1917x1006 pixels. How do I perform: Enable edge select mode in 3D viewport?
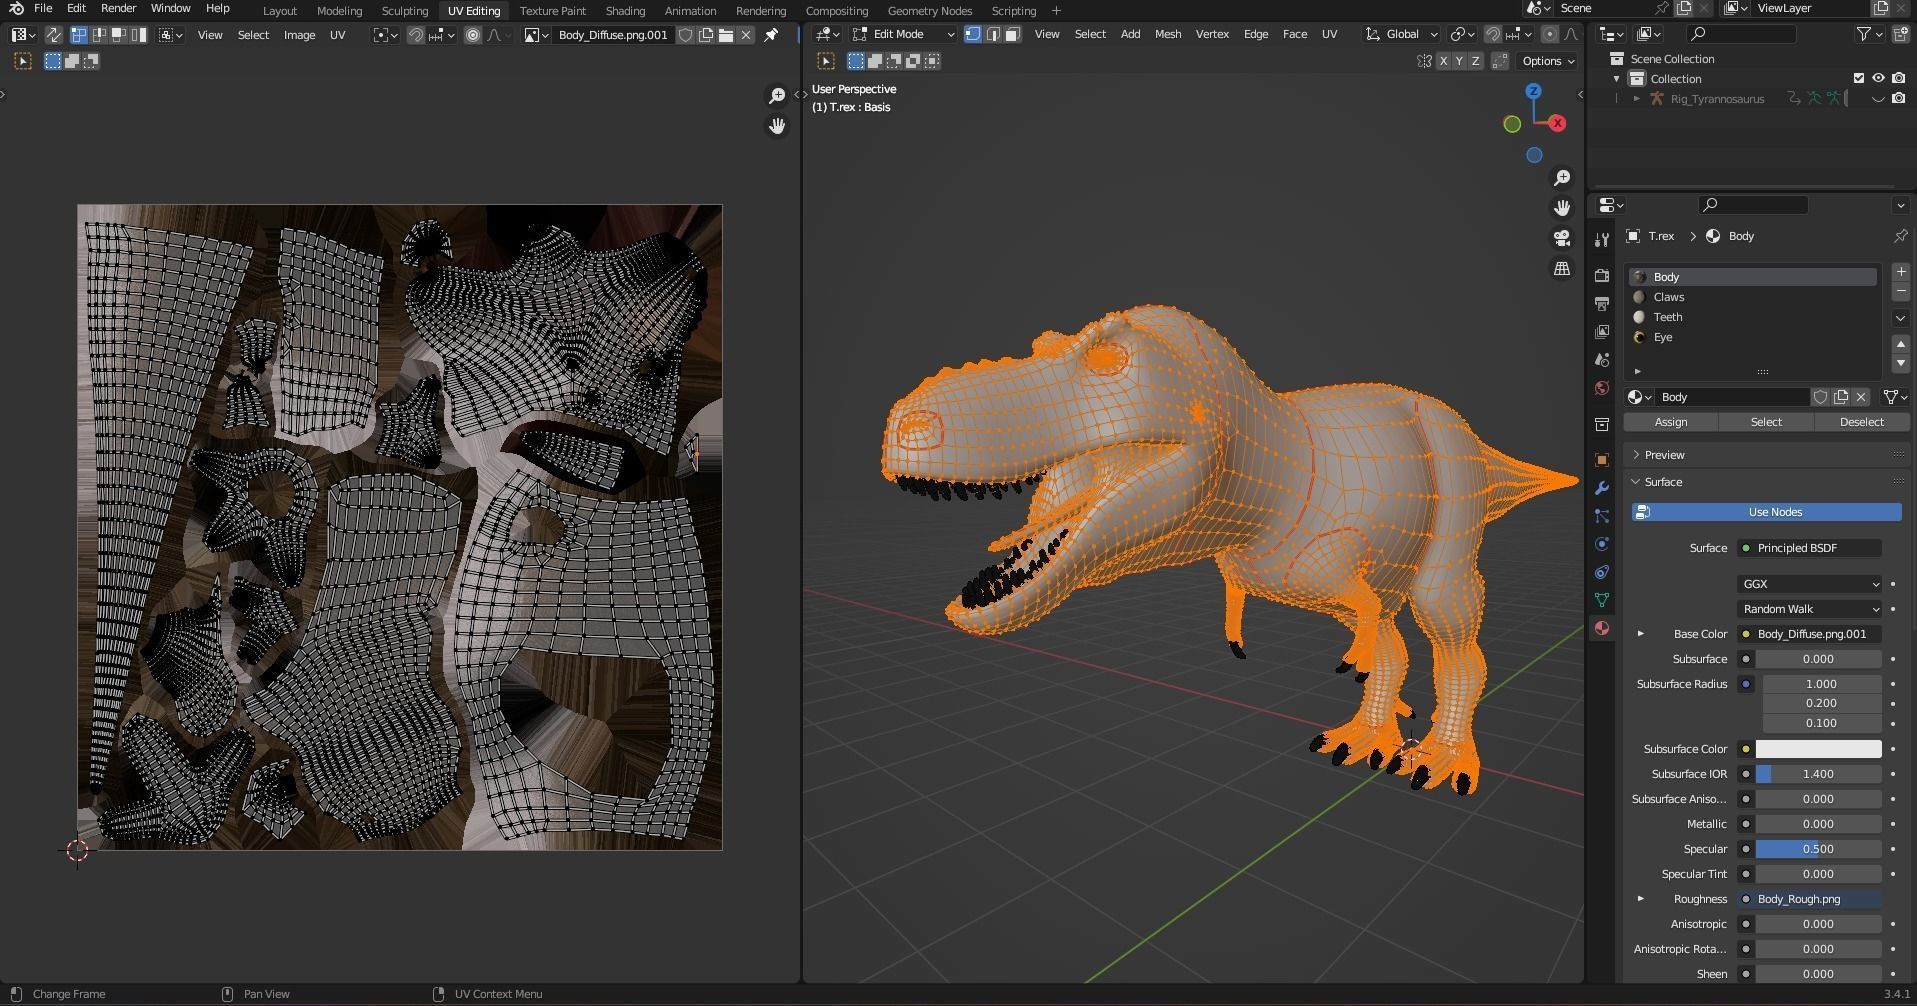coord(993,34)
